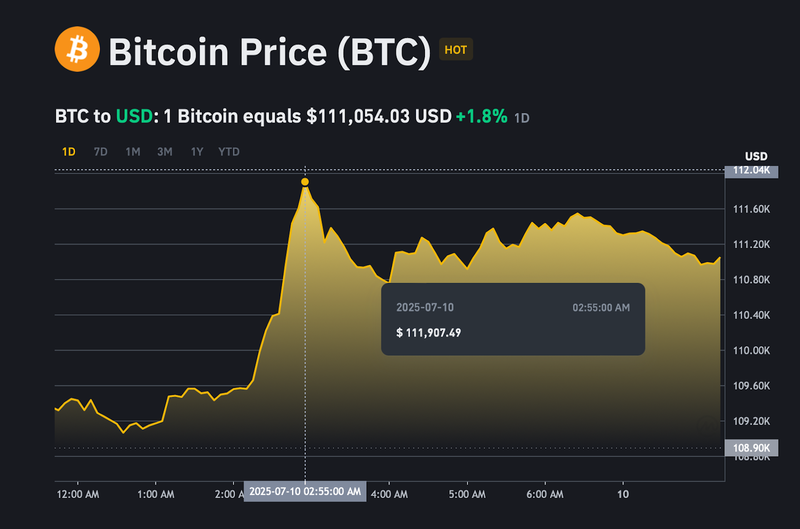Select the 3M chart range
The width and height of the screenshot is (800, 529).
pos(165,152)
